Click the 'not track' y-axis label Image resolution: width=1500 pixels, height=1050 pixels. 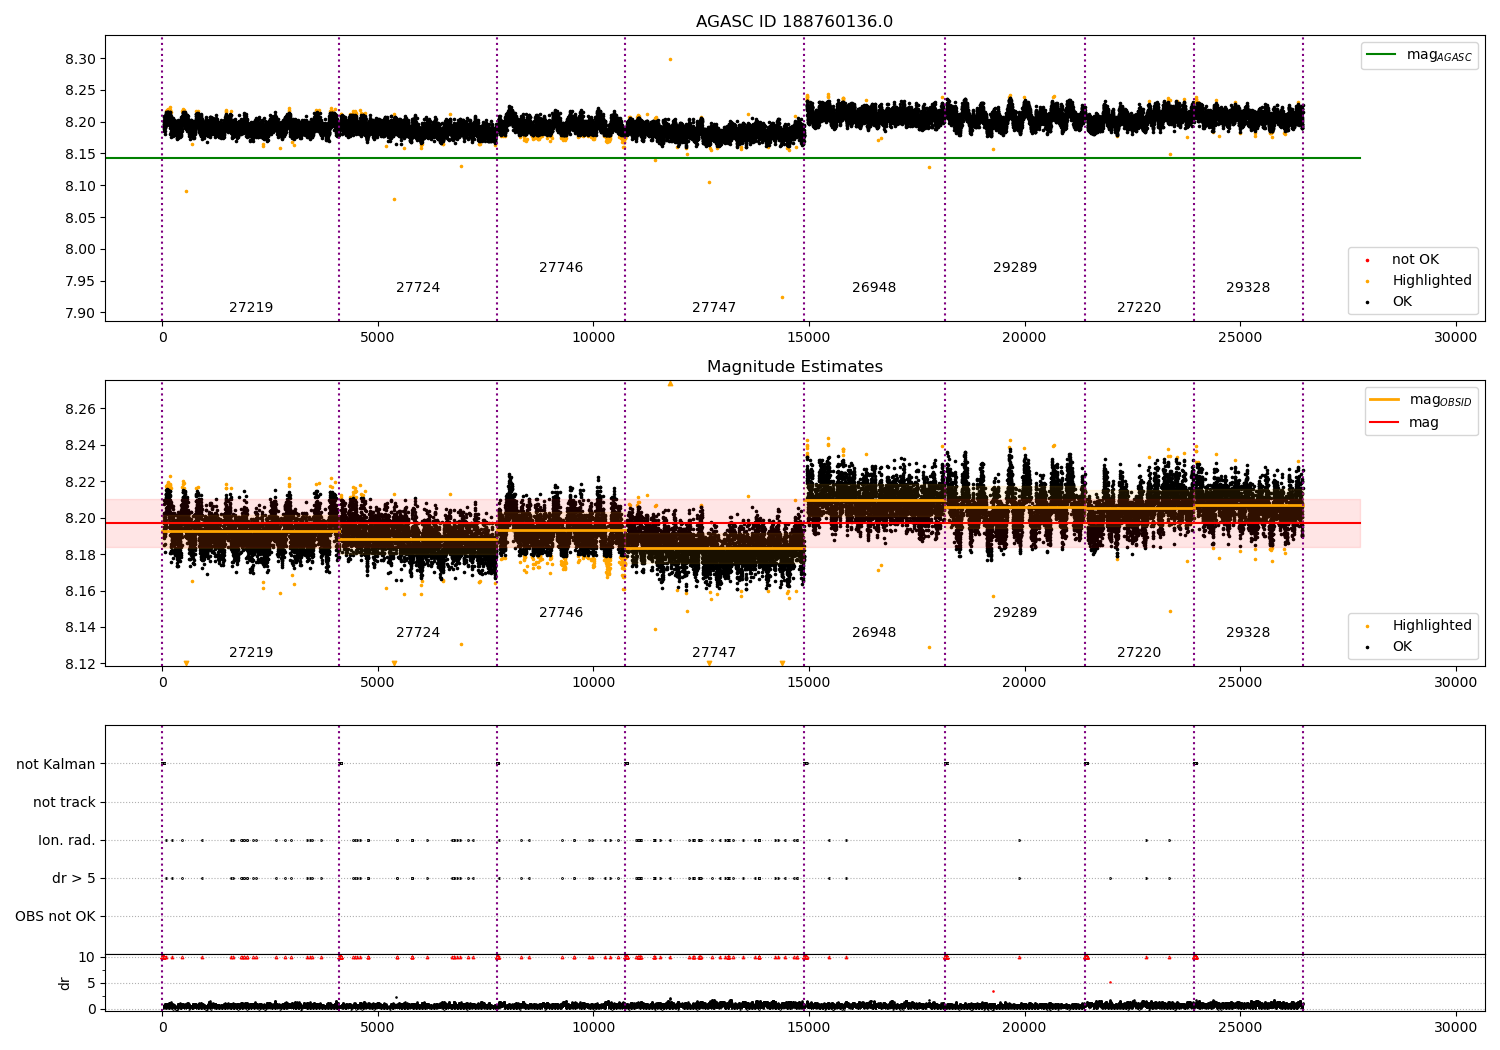(64, 803)
